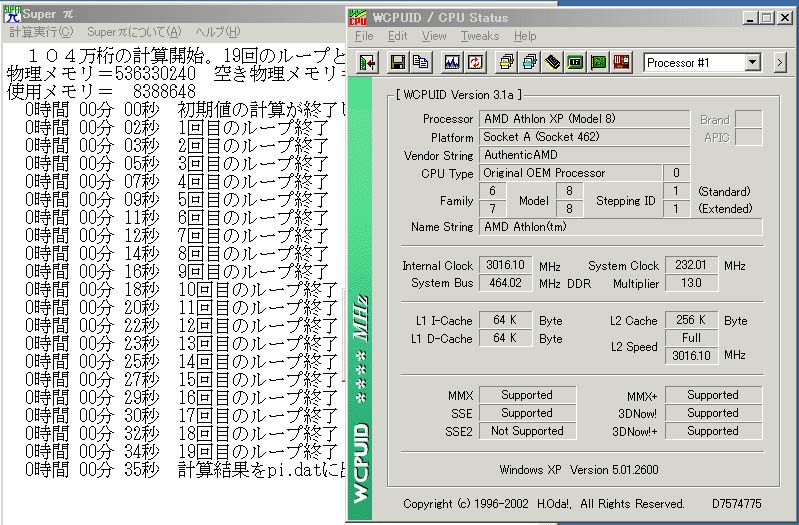Open the File menu in WCPUID
This screenshot has width=799, height=525.
364,36
